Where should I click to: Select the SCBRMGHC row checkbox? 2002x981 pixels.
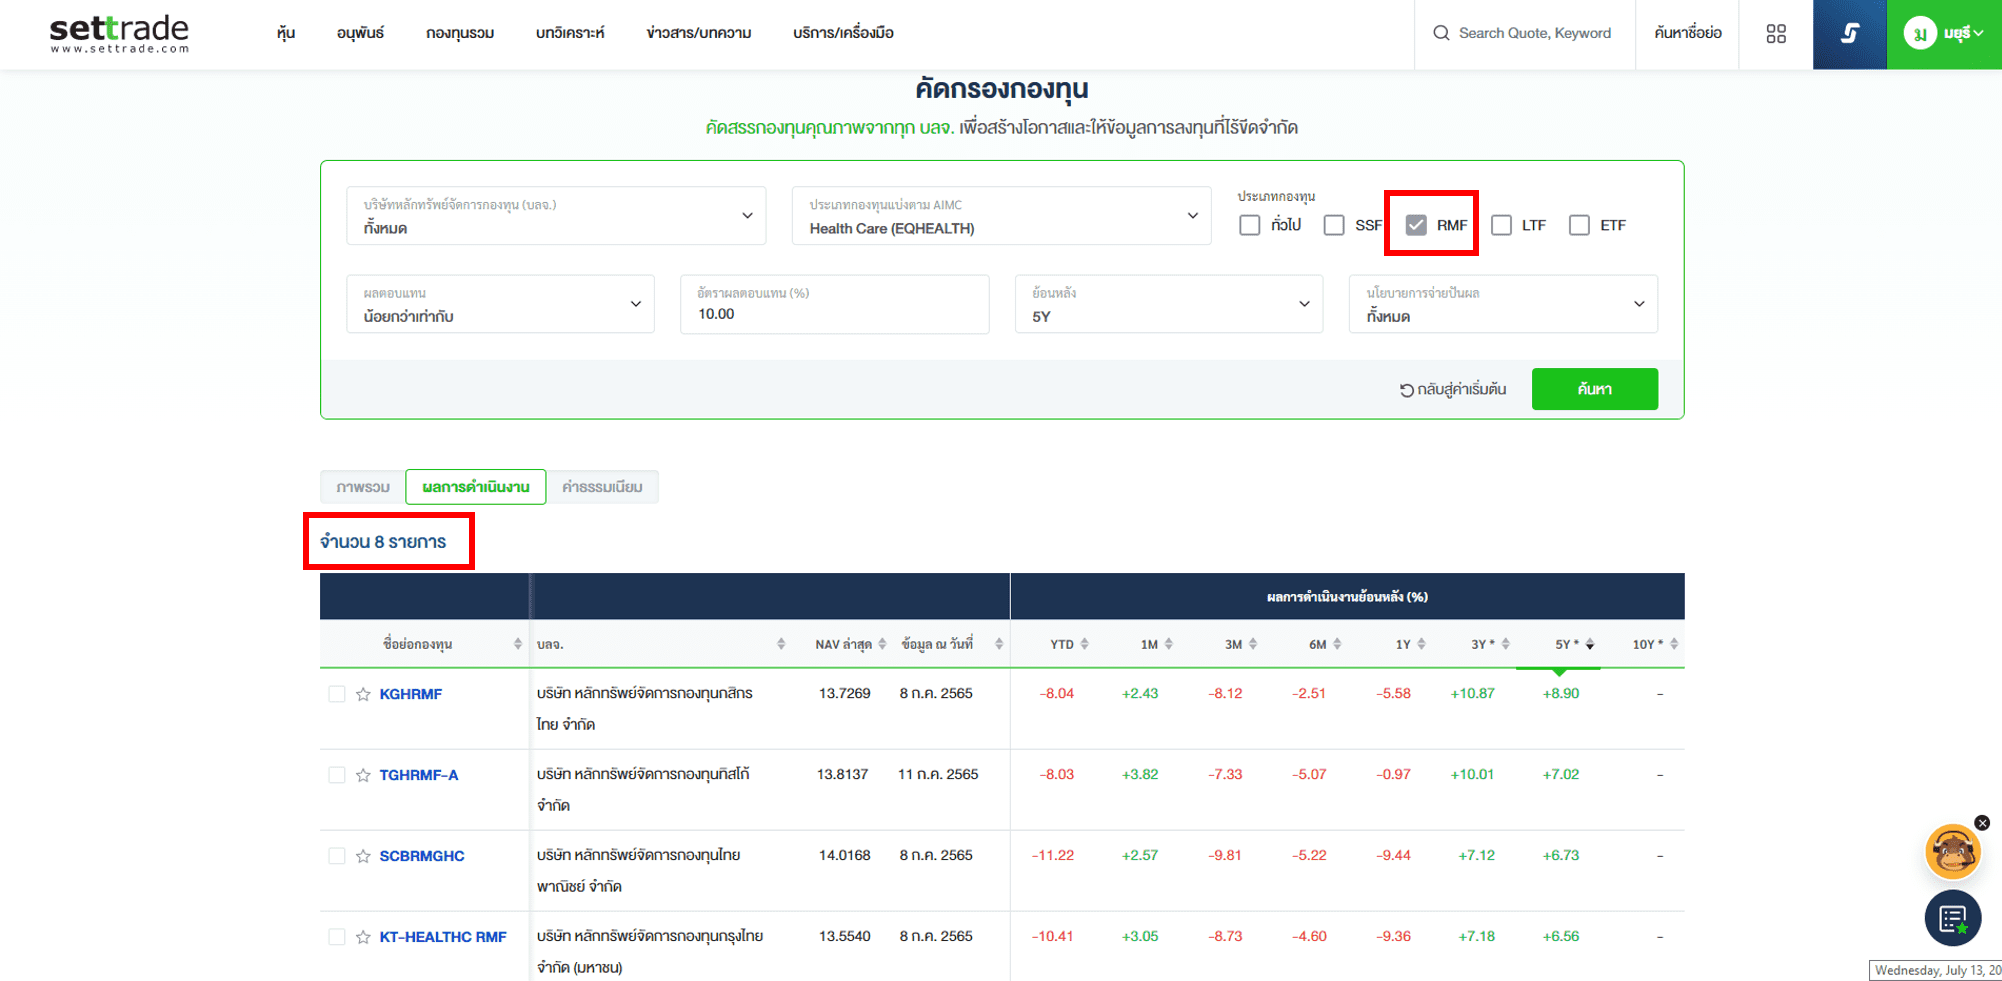pyautogui.click(x=337, y=856)
